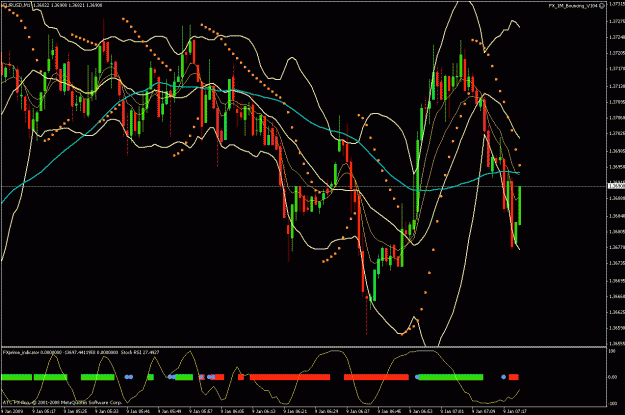Click the FXprime_indicator label in subwindow

click(21, 353)
